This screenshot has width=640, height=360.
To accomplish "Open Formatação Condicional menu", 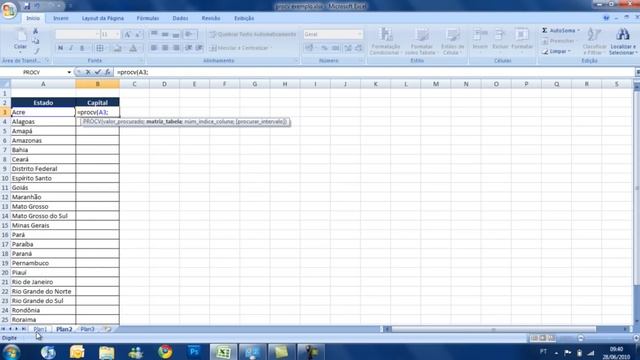I will pyautogui.click(x=385, y=41).
